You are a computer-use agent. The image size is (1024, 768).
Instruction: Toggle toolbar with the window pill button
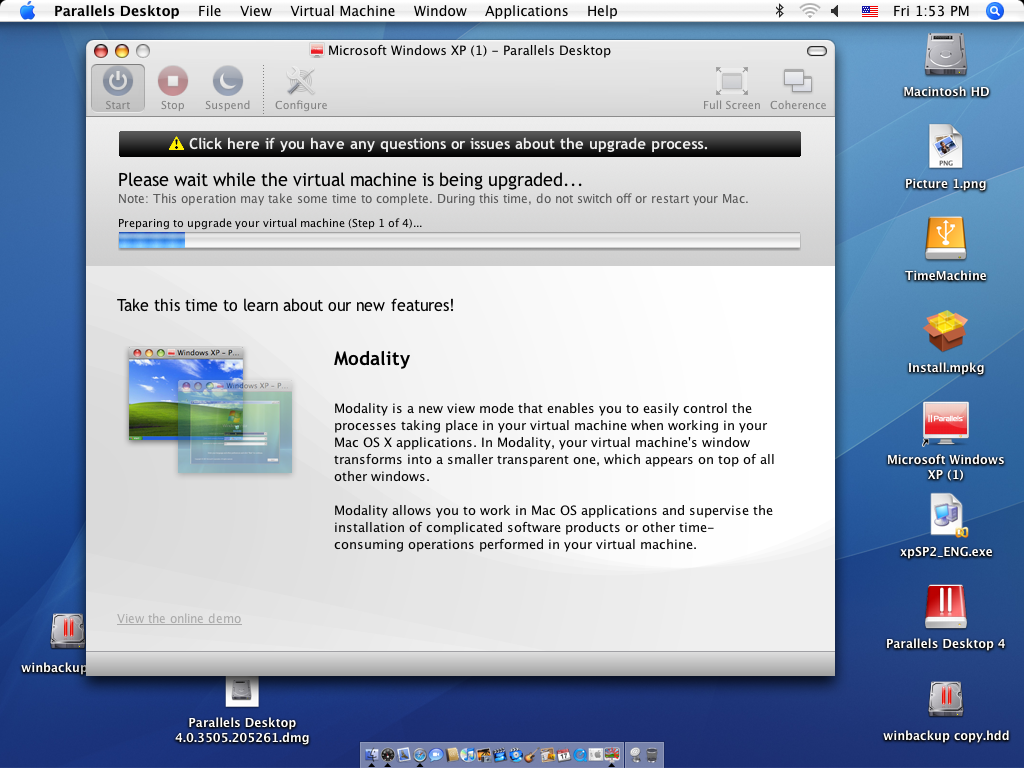(816, 51)
